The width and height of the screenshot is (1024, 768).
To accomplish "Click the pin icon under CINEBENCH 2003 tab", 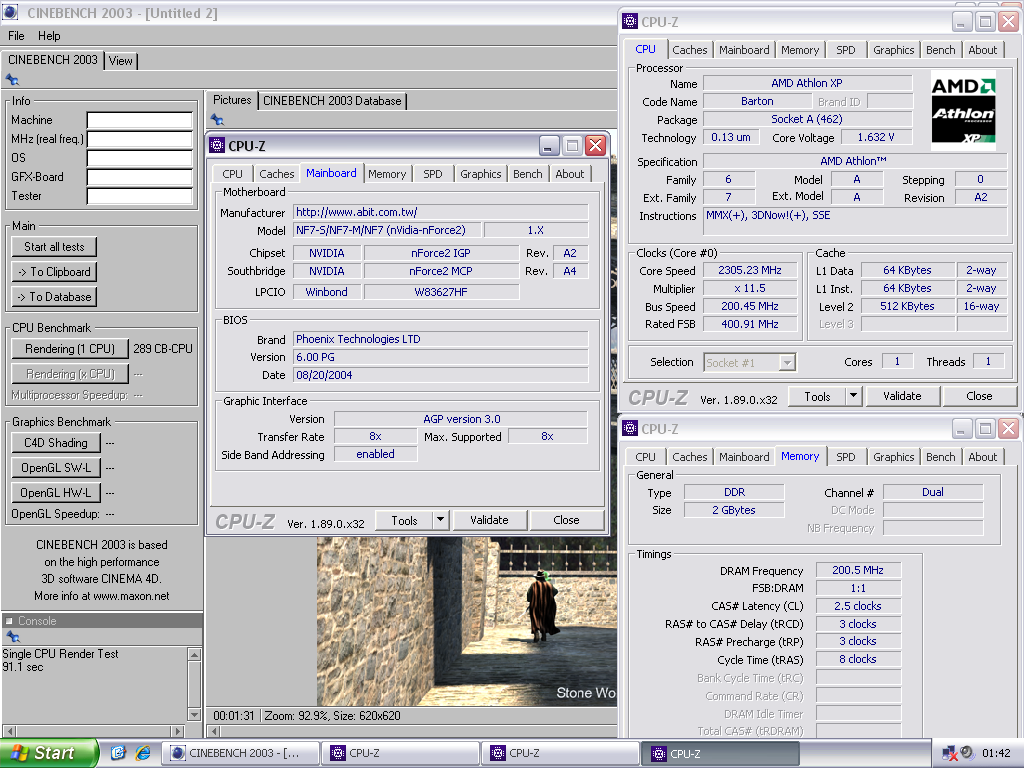I will tap(12, 80).
